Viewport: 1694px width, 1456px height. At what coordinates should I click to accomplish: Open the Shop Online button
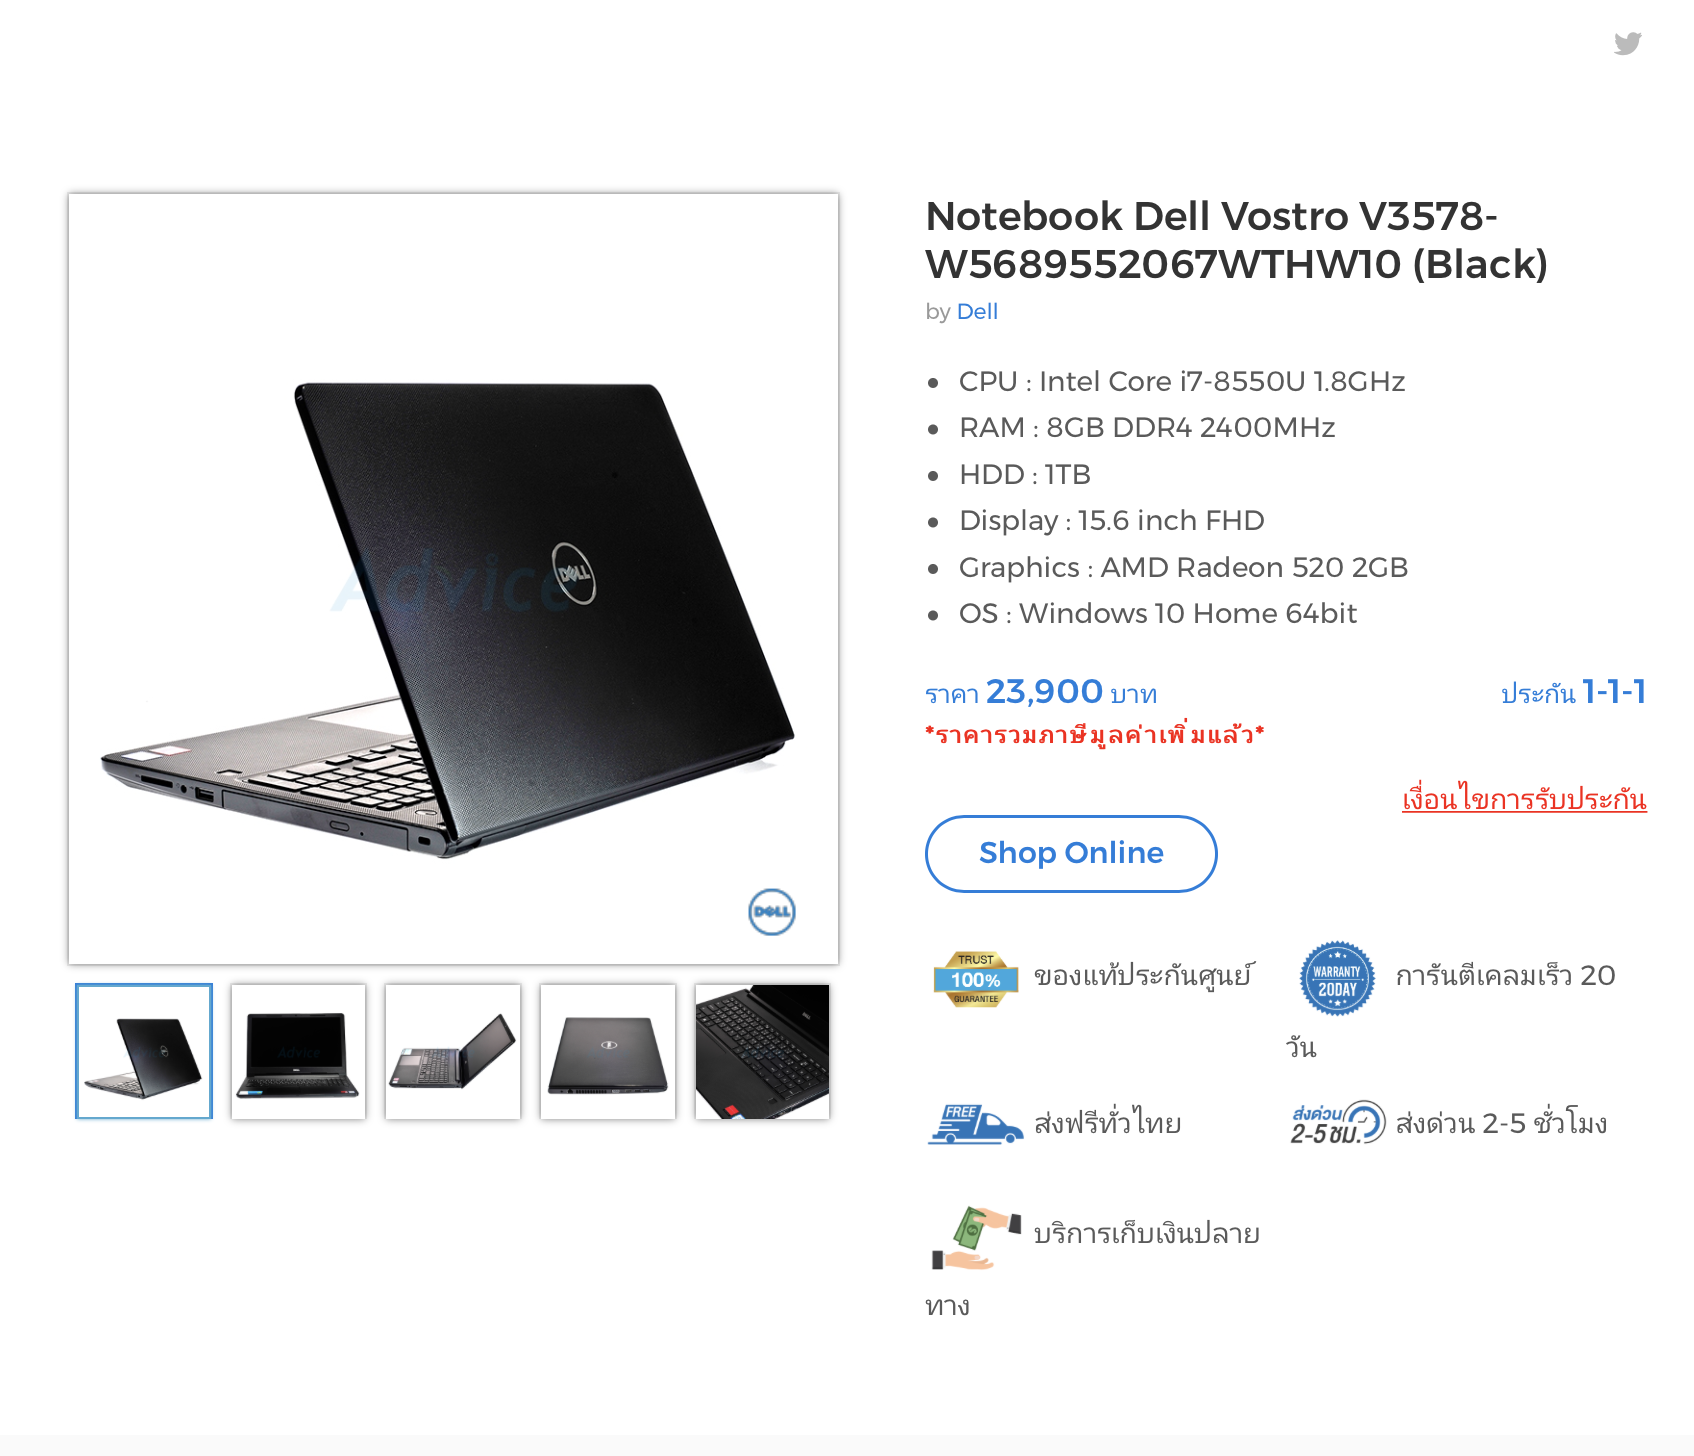(1071, 854)
